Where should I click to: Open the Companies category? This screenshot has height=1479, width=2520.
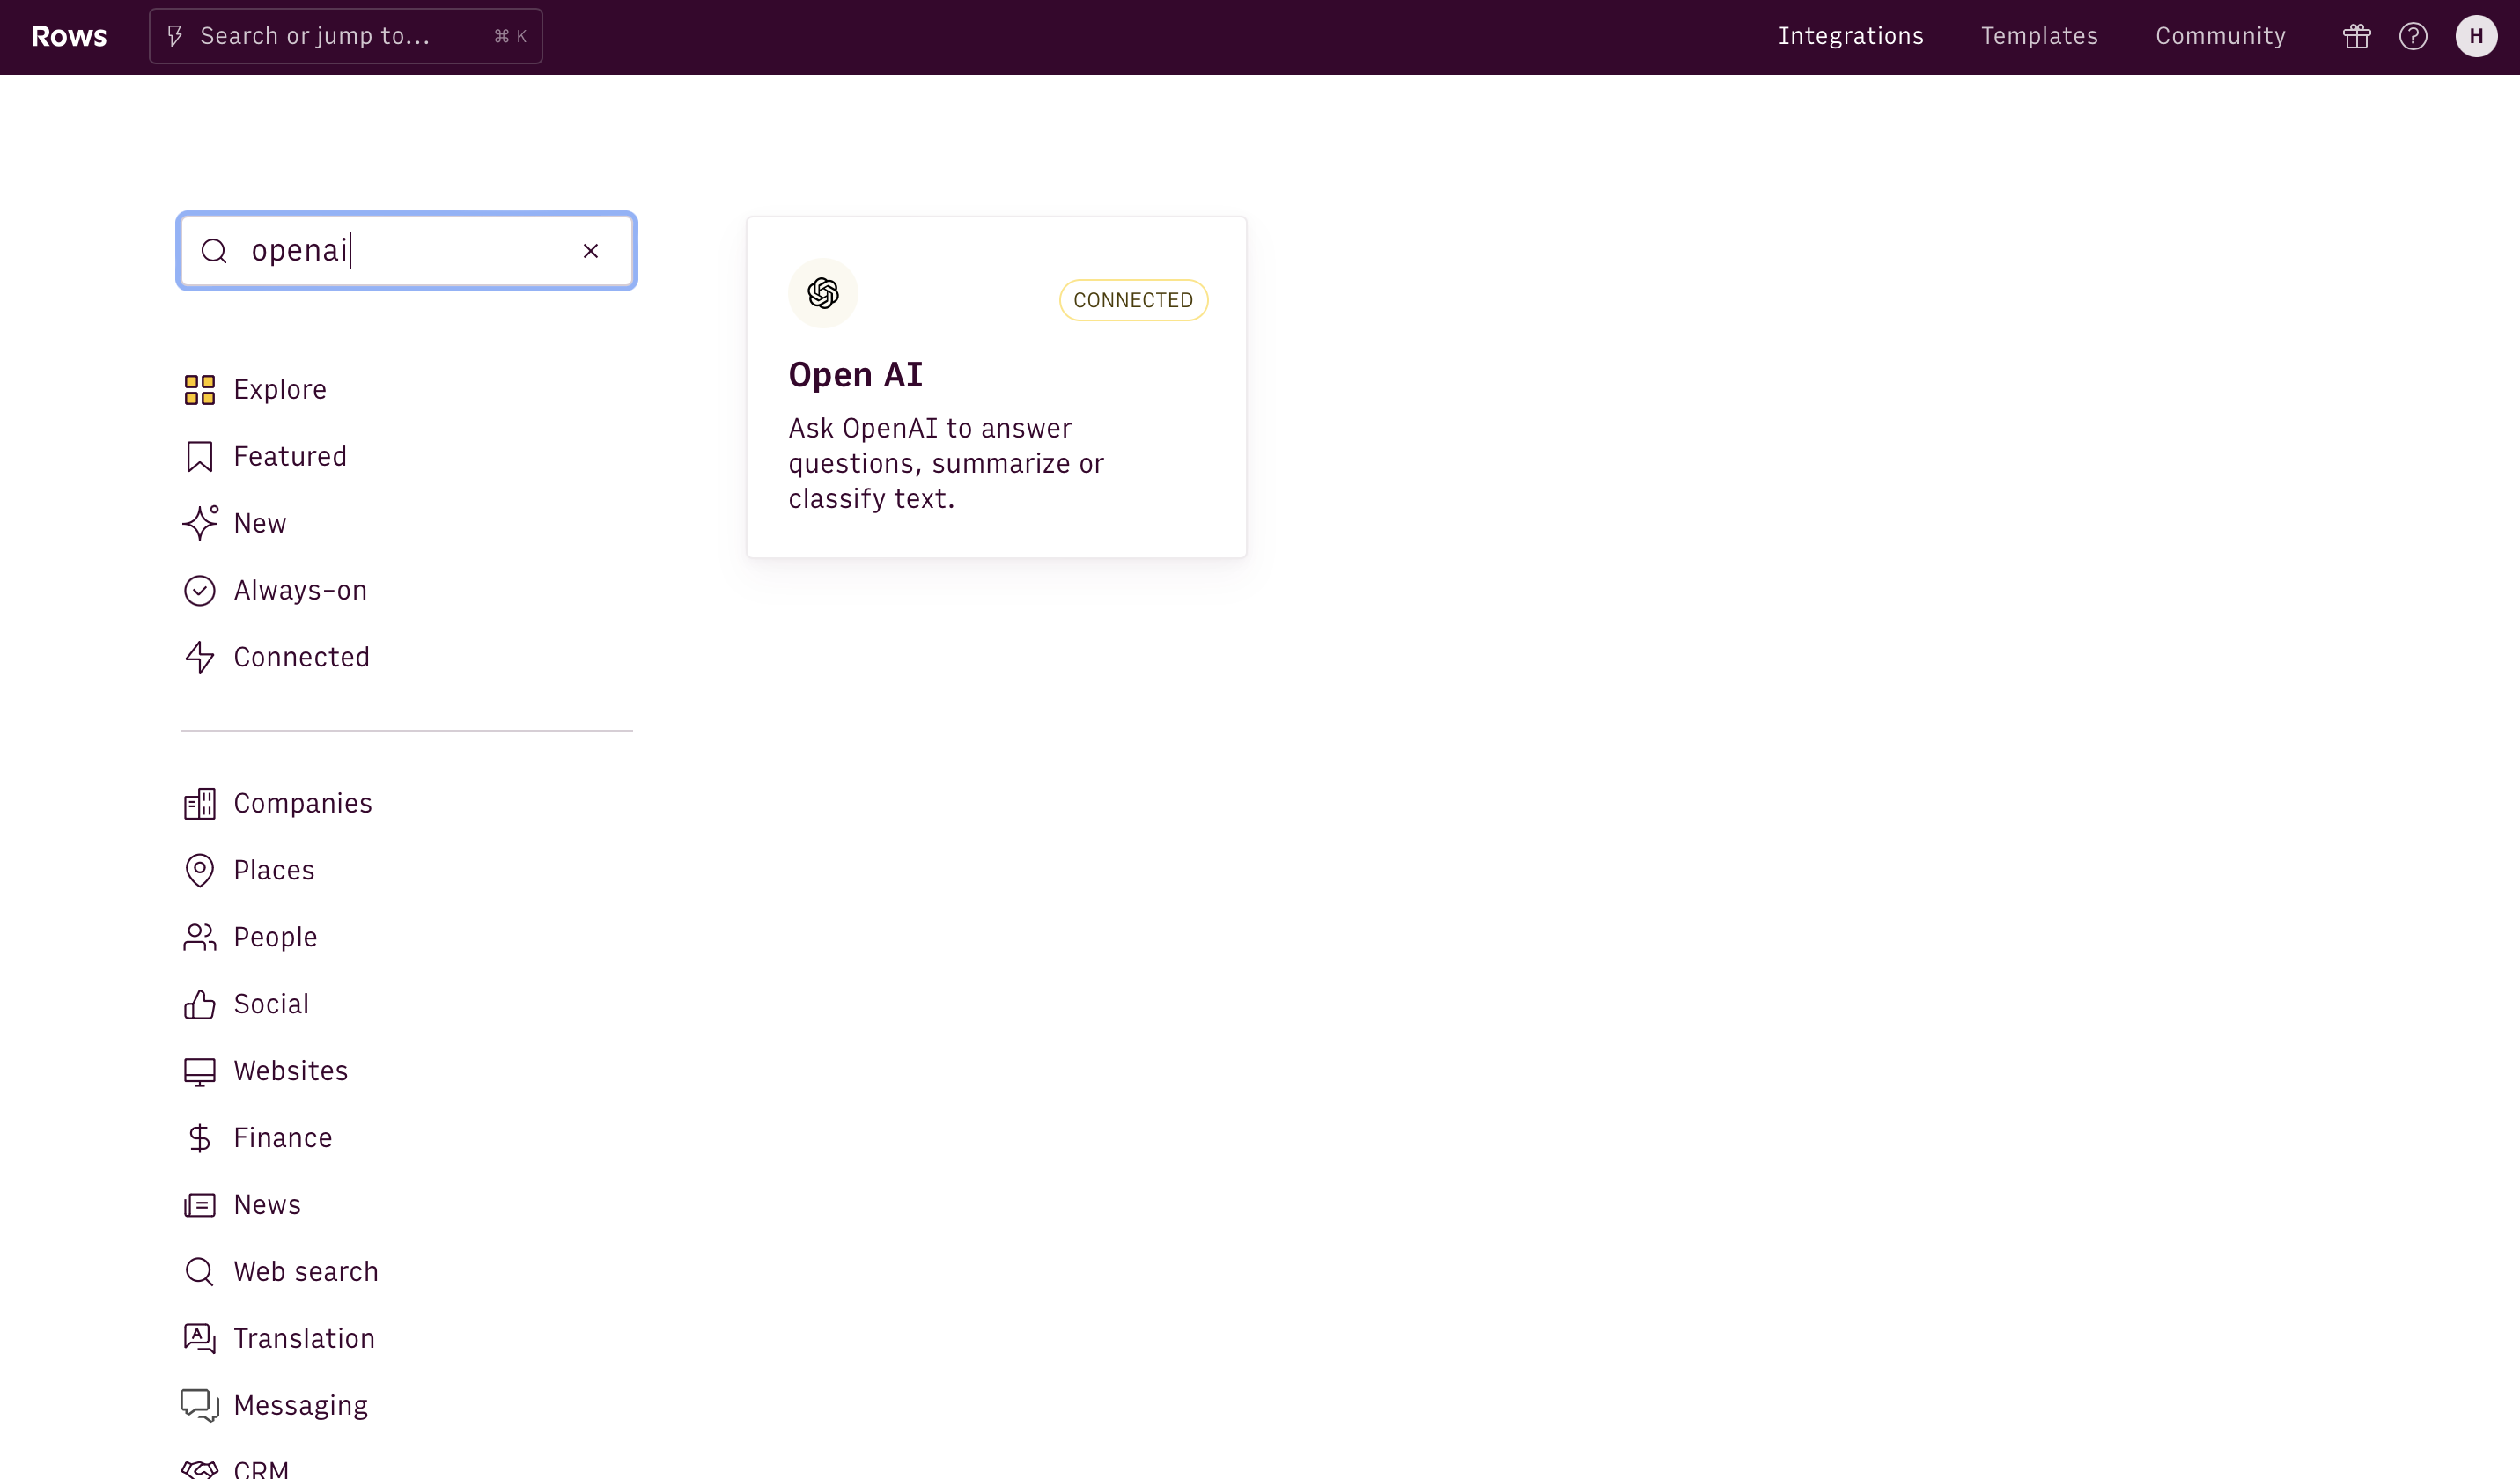302,804
